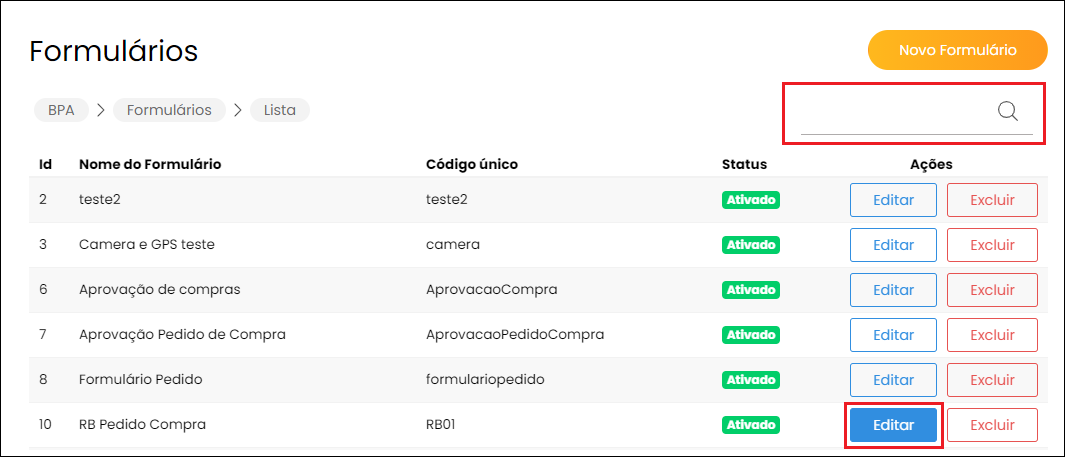Delete the Aprovação Pedido de Compra form
Screen dimensions: 1065x457
(x=992, y=335)
